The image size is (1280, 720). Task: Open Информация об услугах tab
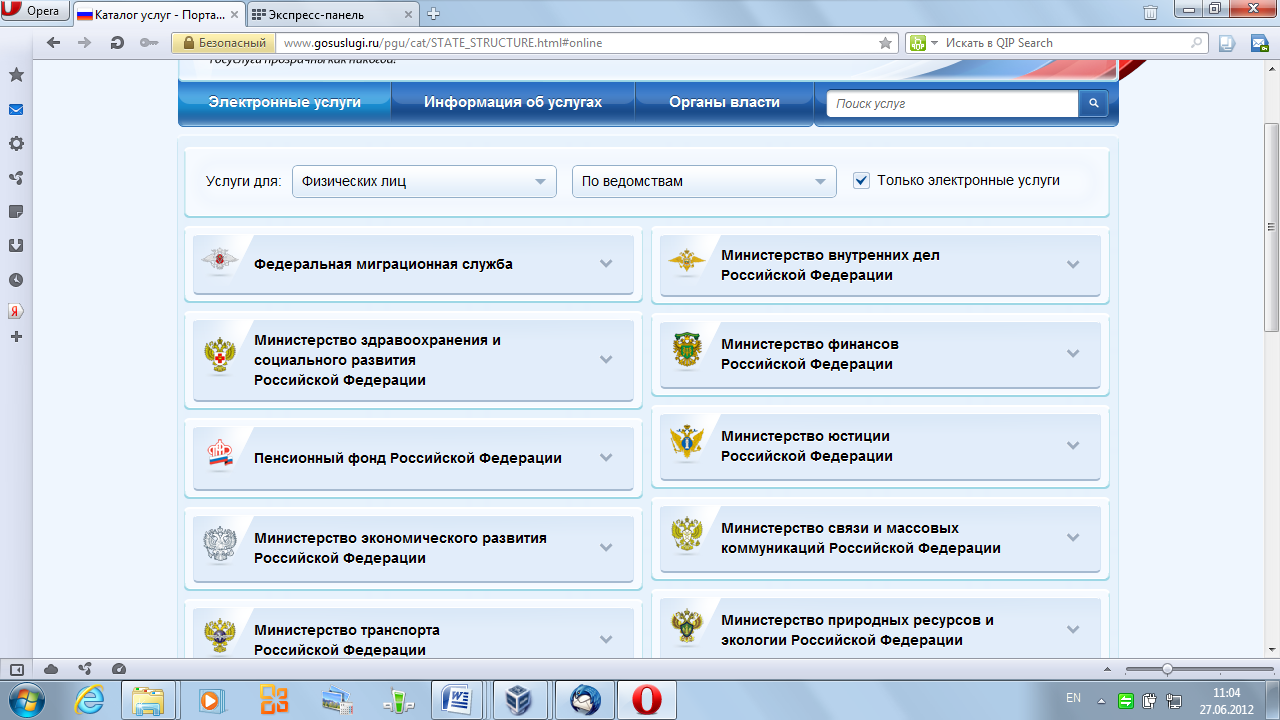tap(513, 102)
